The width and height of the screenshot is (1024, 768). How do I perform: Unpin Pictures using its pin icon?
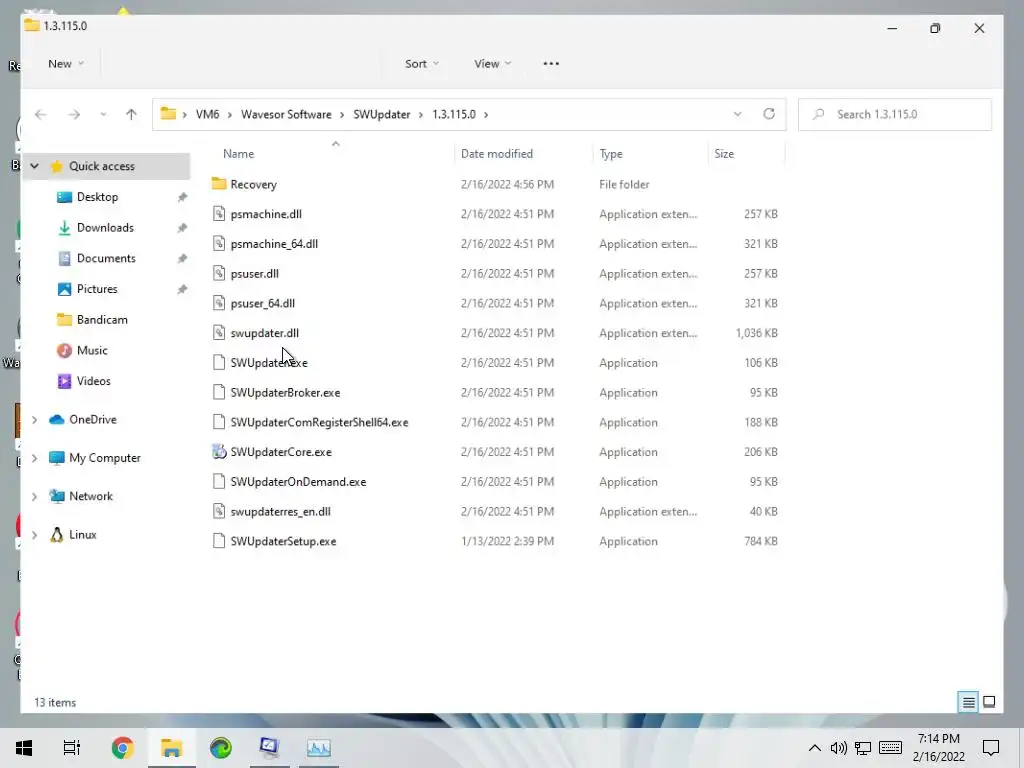point(182,289)
